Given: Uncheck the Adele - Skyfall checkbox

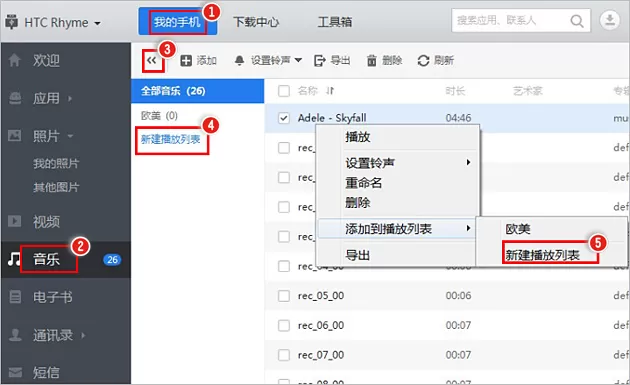Looking at the screenshot, I should point(284,118).
